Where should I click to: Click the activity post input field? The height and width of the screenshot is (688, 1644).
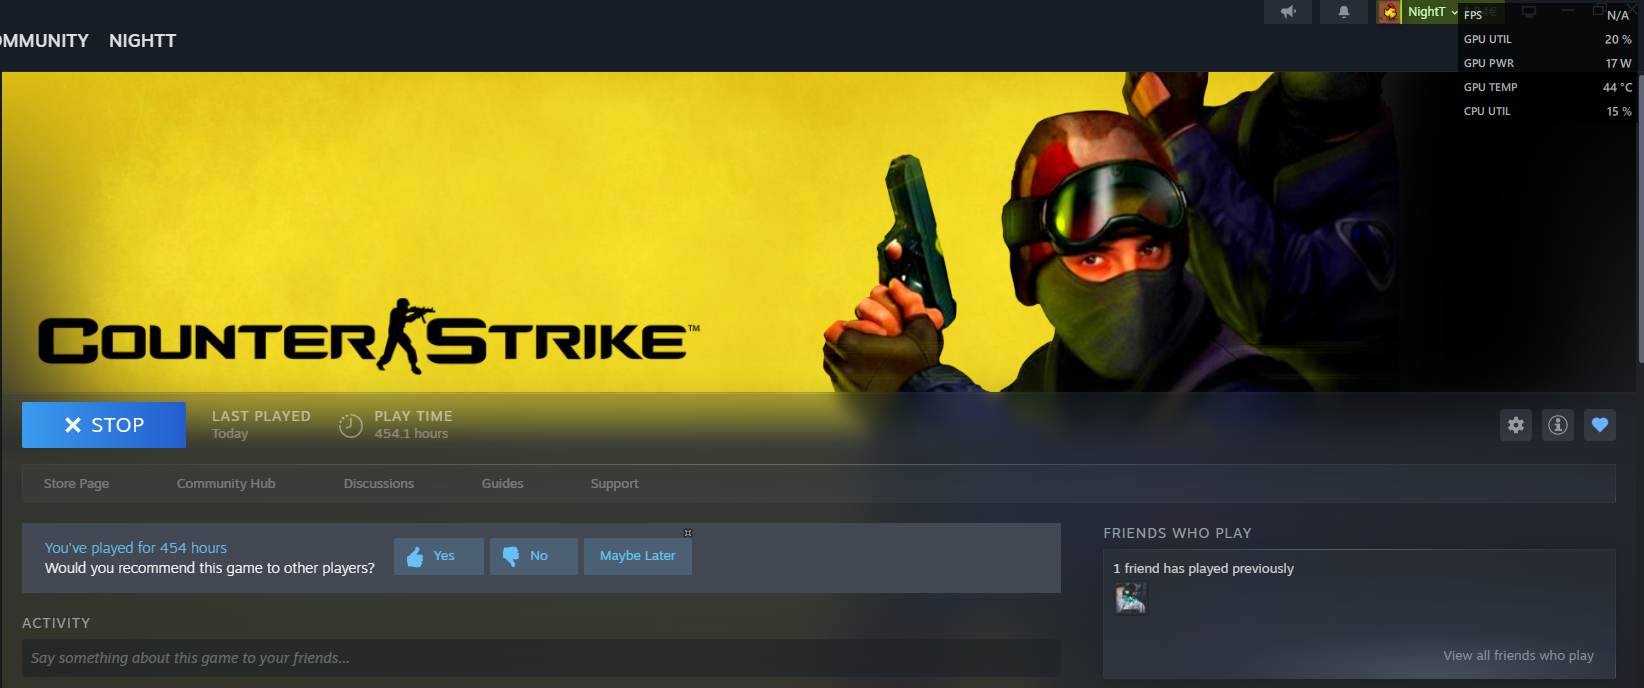pos(540,658)
